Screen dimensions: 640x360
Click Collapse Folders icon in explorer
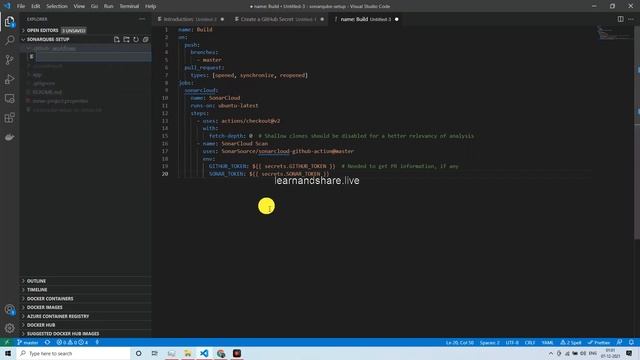coord(145,40)
